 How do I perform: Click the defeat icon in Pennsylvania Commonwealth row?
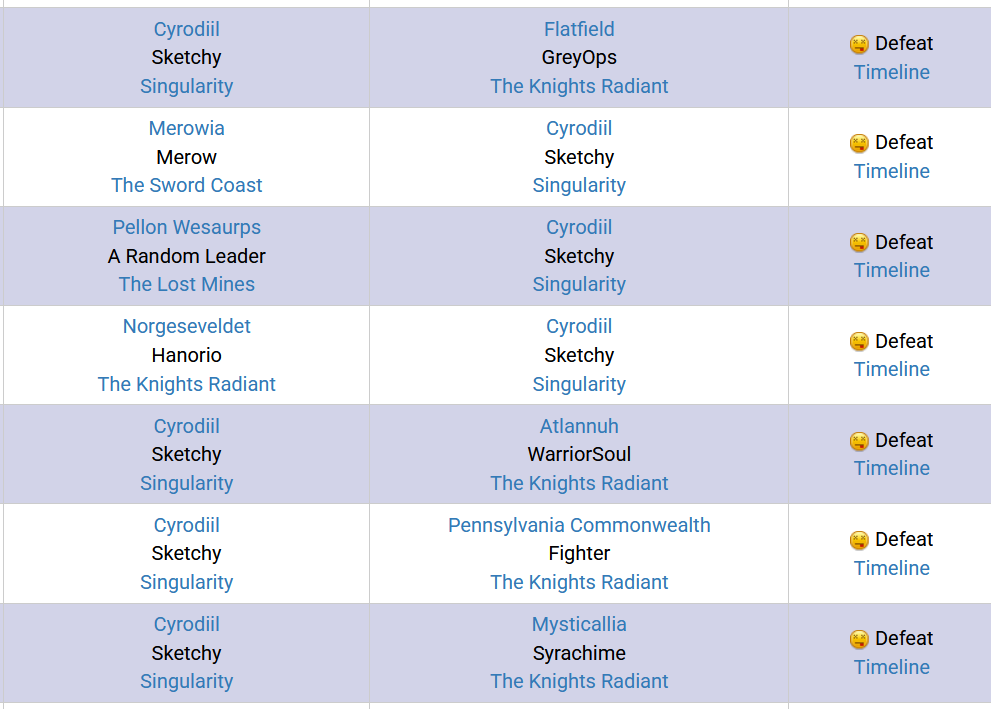click(x=859, y=540)
